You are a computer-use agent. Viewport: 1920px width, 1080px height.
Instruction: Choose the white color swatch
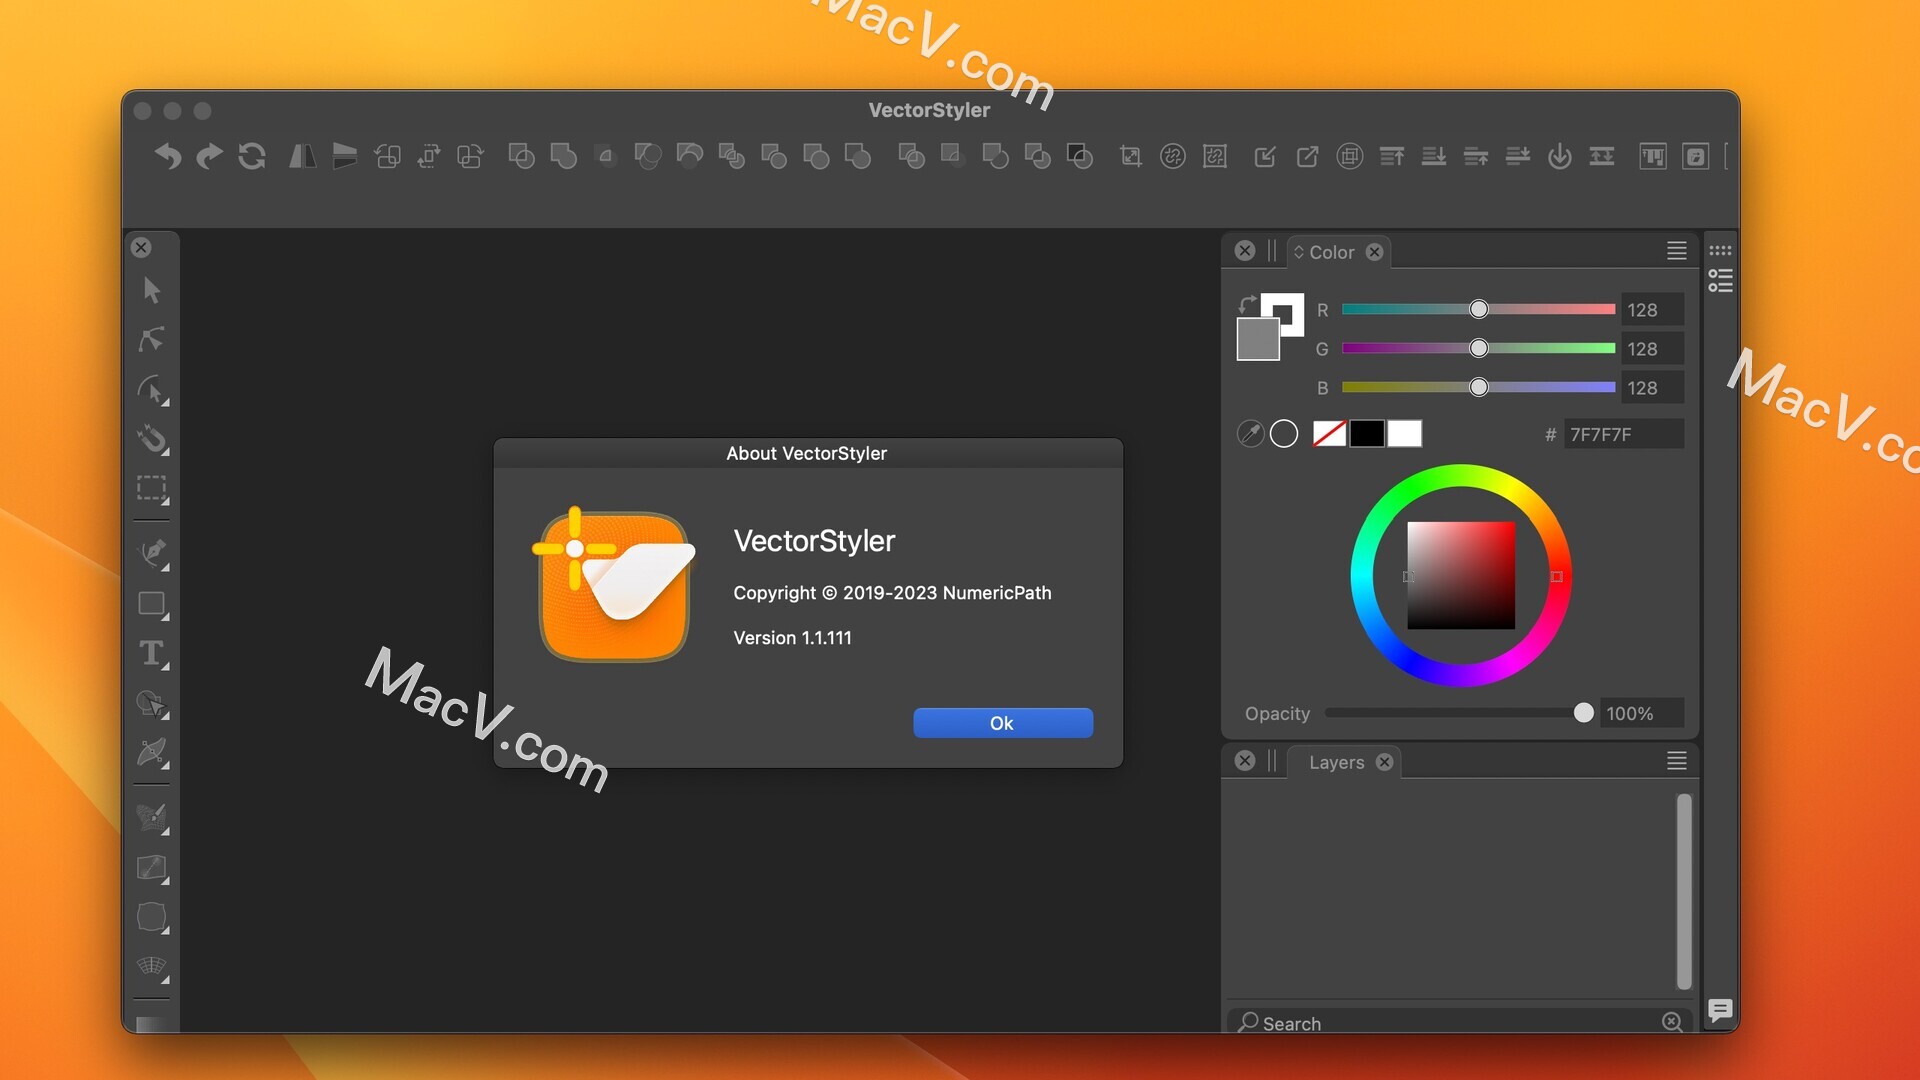click(1404, 433)
